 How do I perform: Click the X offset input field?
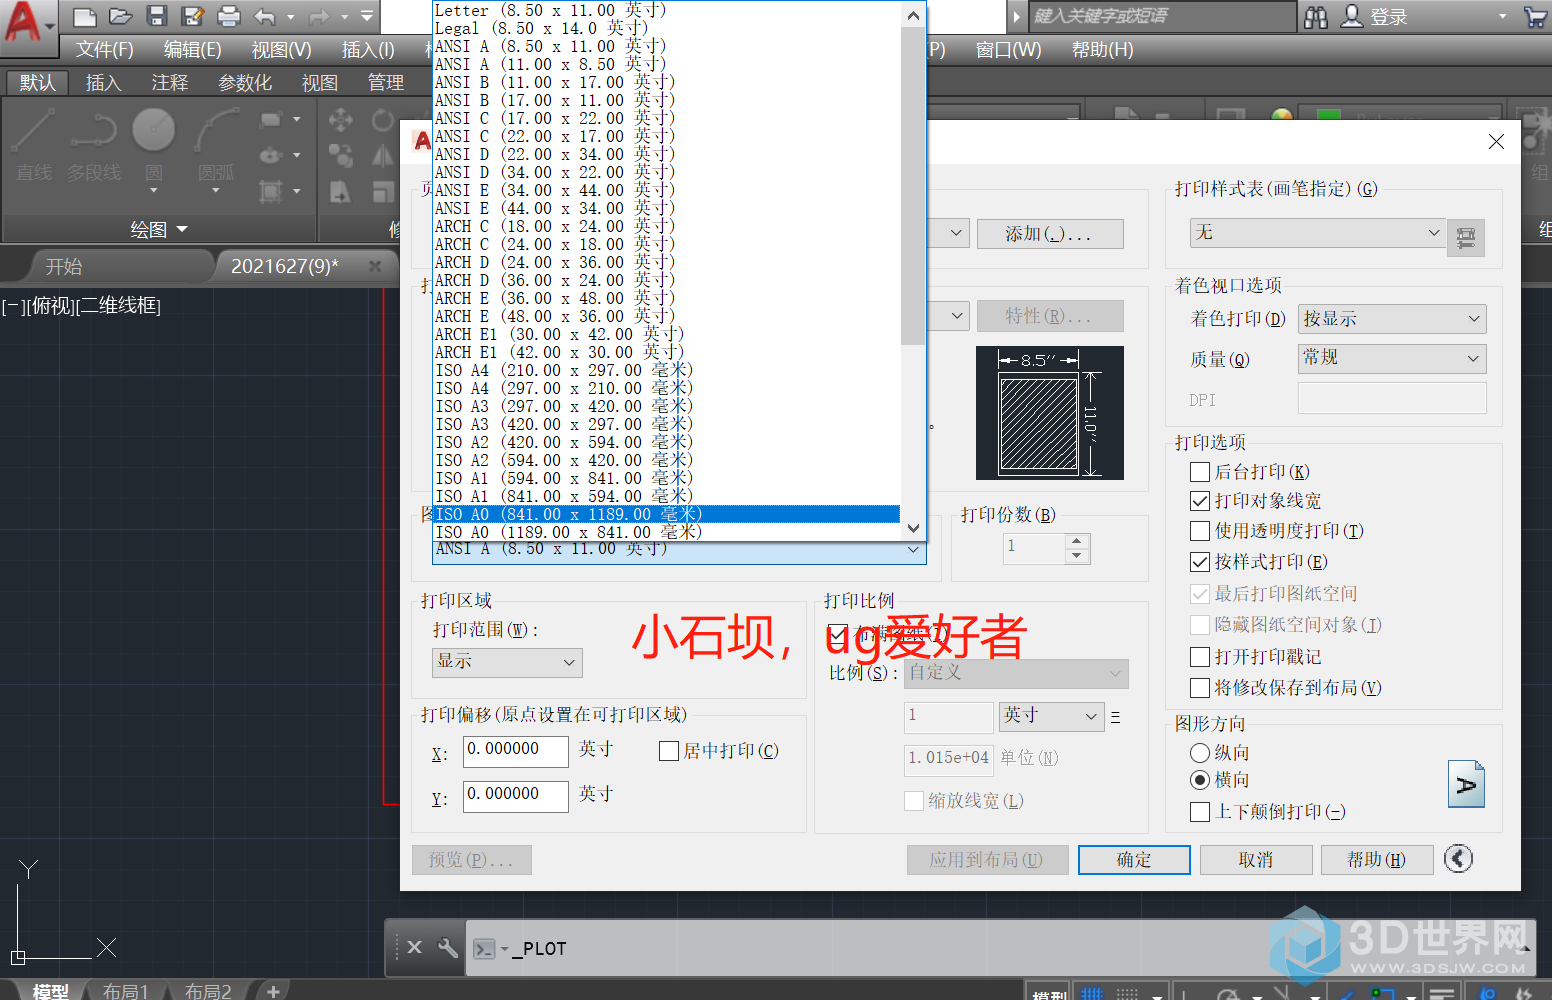[x=515, y=750]
